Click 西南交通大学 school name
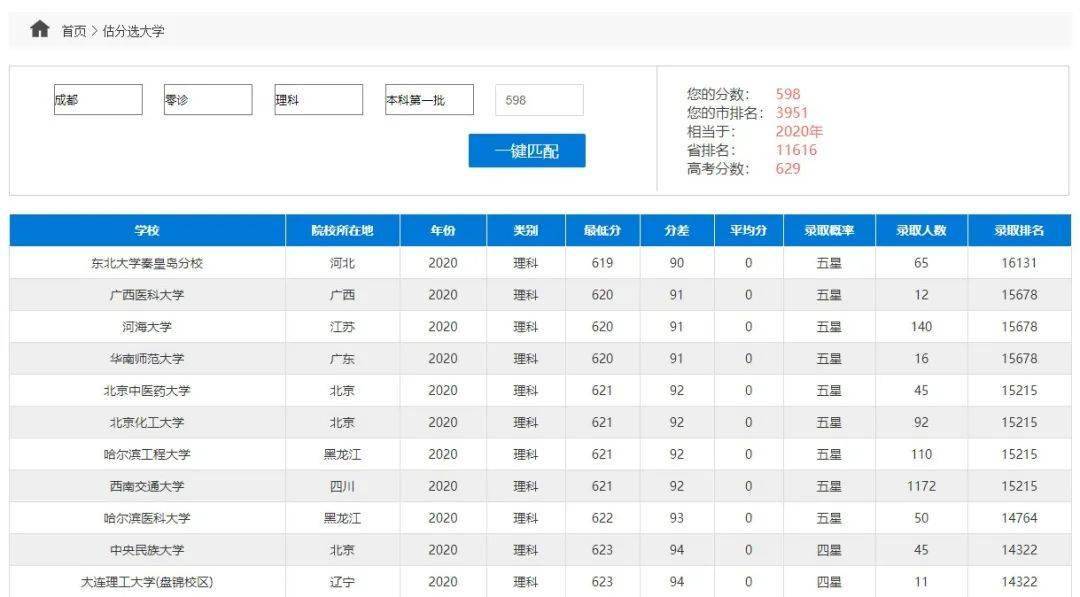Viewport: 1080px width, 597px height. (147, 487)
